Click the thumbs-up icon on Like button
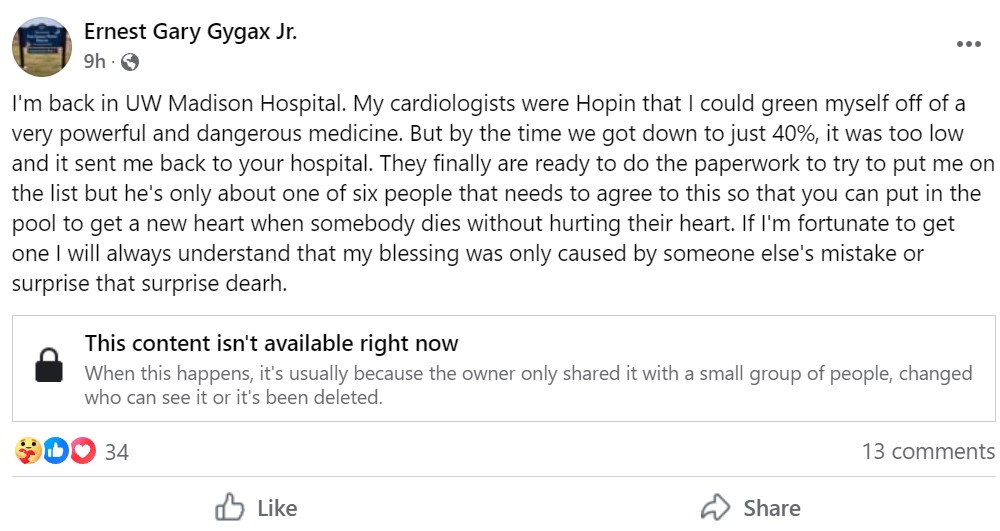Viewport: 1000px width, 531px height. tap(231, 507)
